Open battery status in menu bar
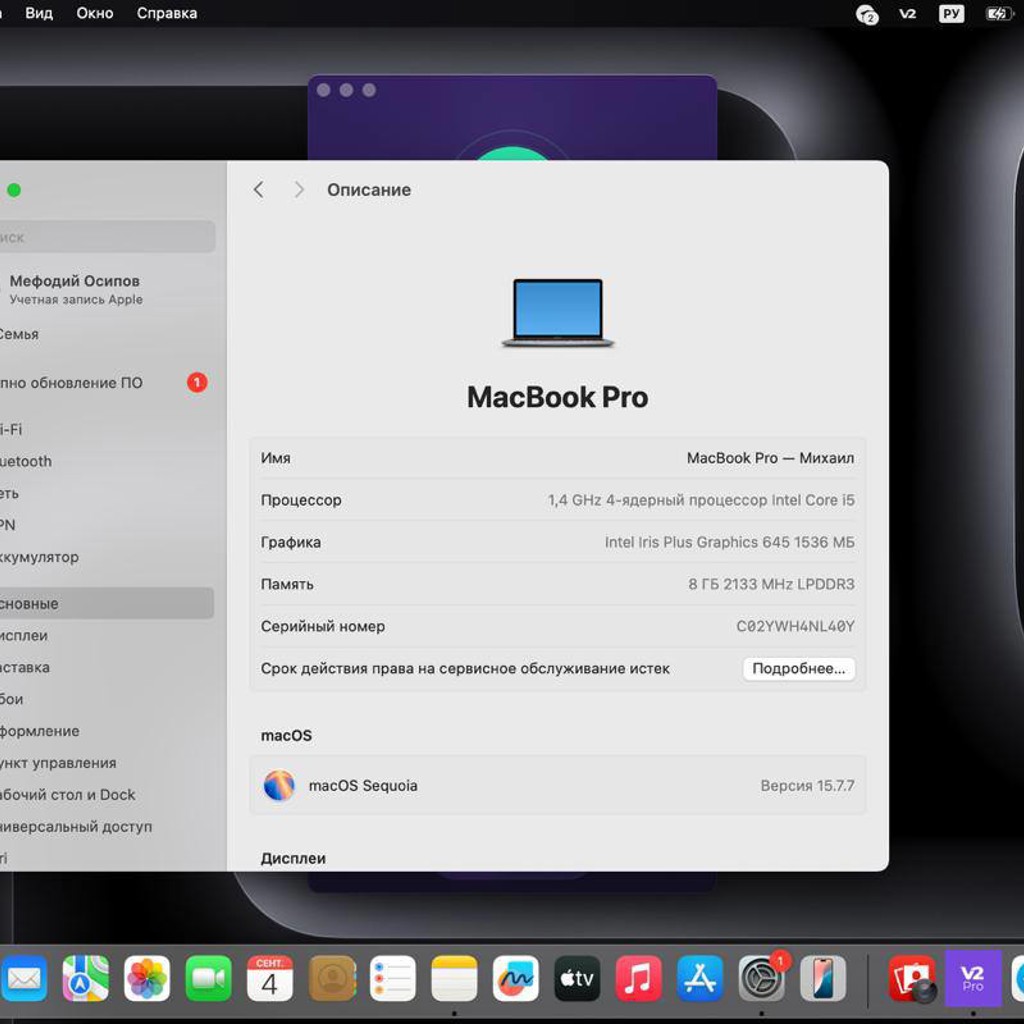The height and width of the screenshot is (1024, 1024). point(999,13)
